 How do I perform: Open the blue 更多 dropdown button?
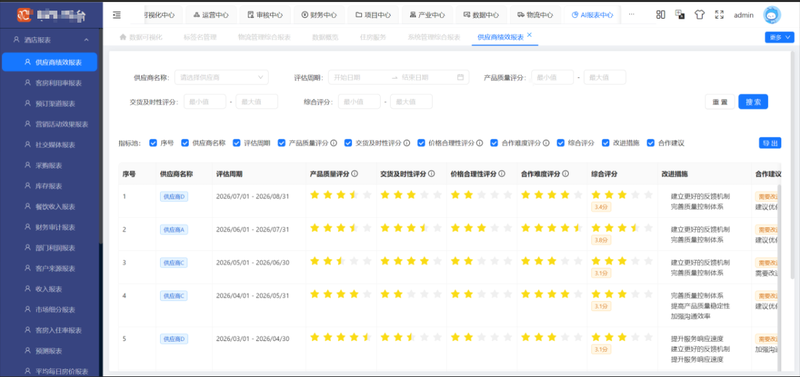(x=779, y=37)
